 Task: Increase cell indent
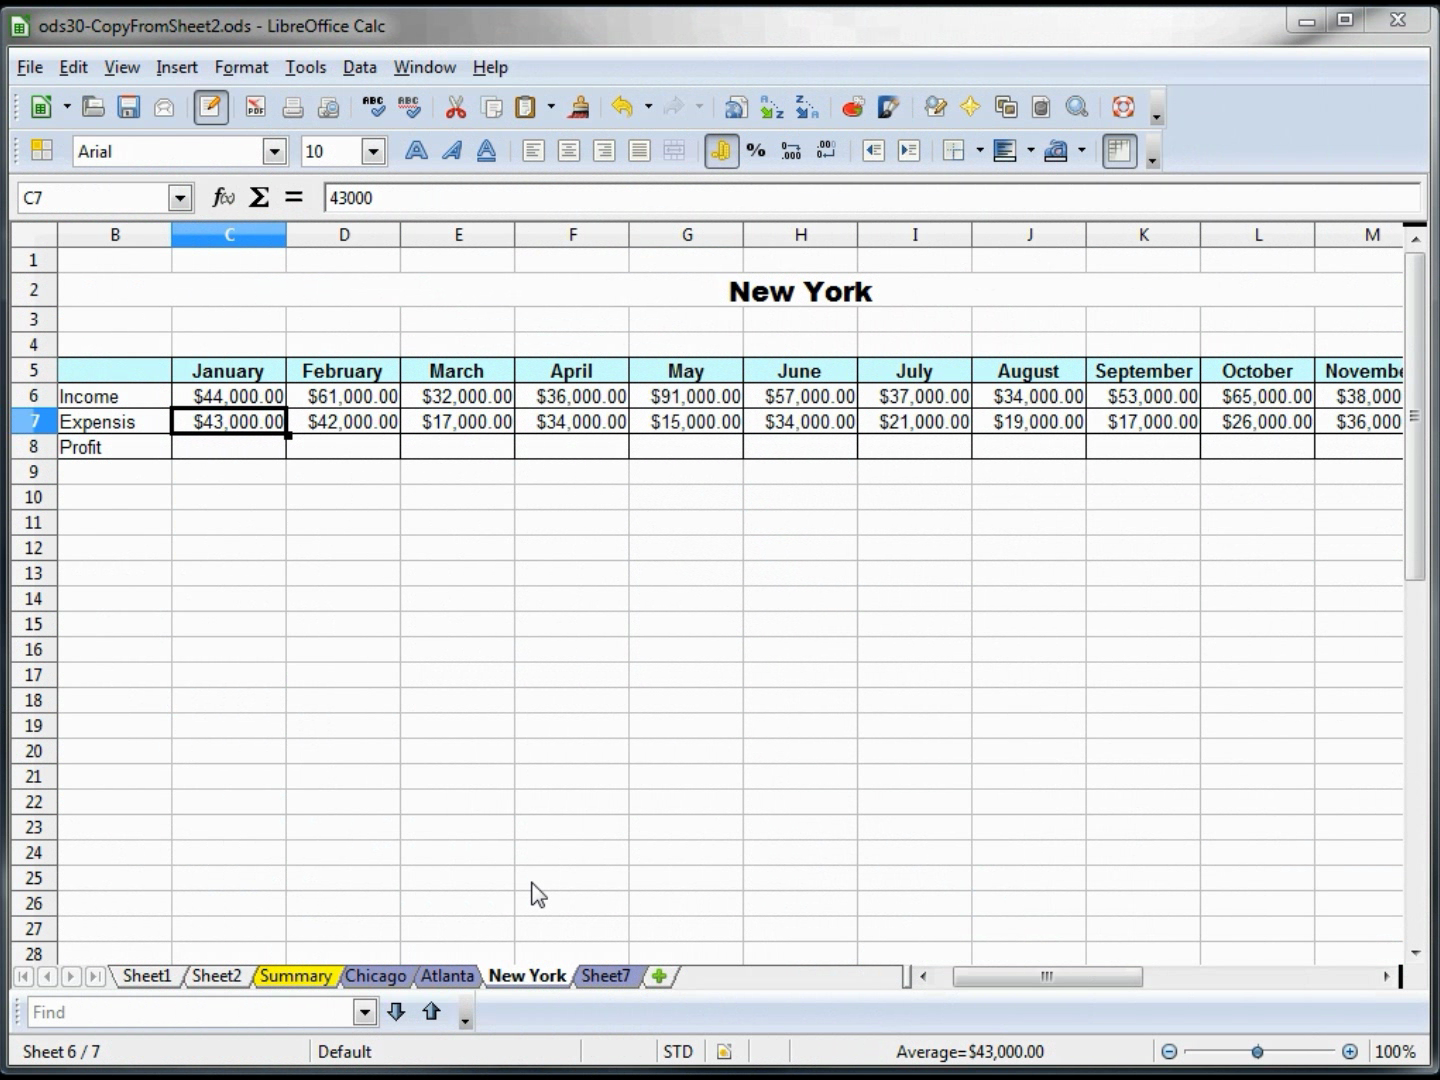tap(908, 151)
